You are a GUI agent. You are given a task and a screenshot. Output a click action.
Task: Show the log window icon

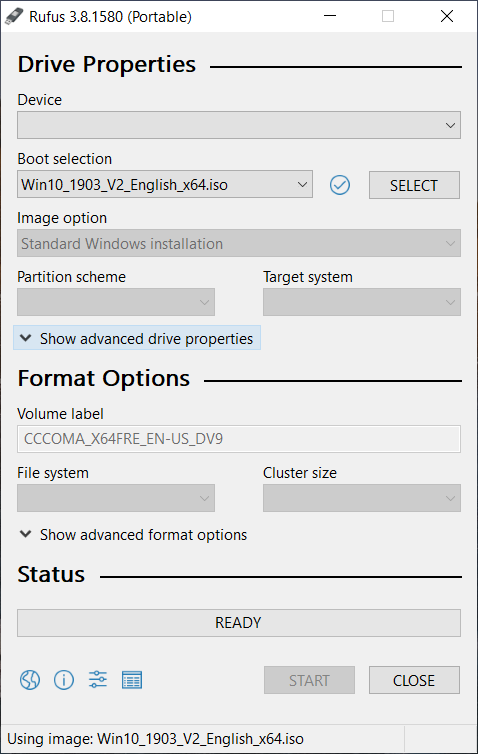click(132, 680)
